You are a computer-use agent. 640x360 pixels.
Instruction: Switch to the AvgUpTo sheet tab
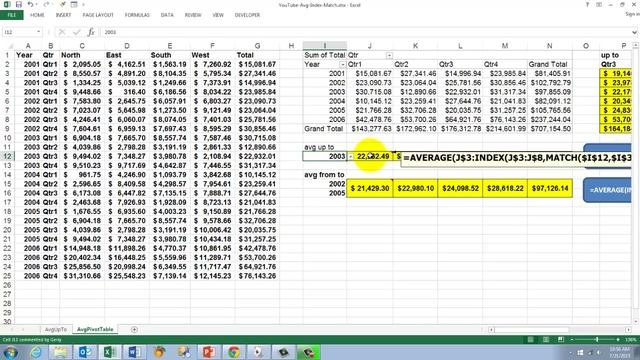pyautogui.click(x=56, y=329)
